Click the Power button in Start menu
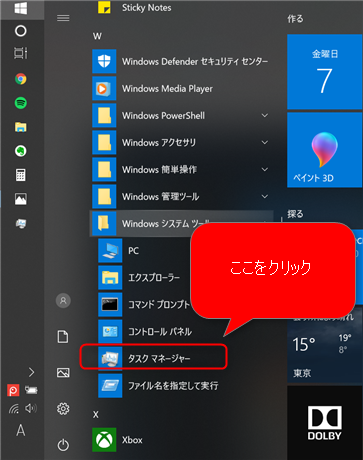 point(63,445)
